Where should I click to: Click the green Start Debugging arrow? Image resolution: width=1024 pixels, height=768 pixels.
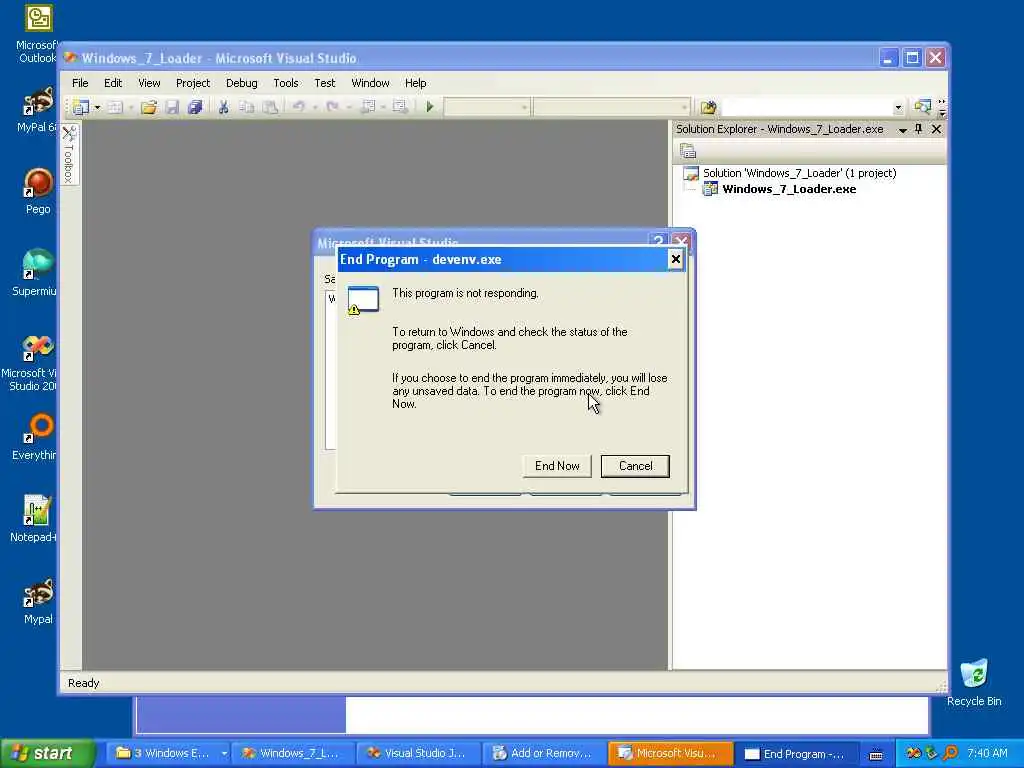[x=430, y=106]
